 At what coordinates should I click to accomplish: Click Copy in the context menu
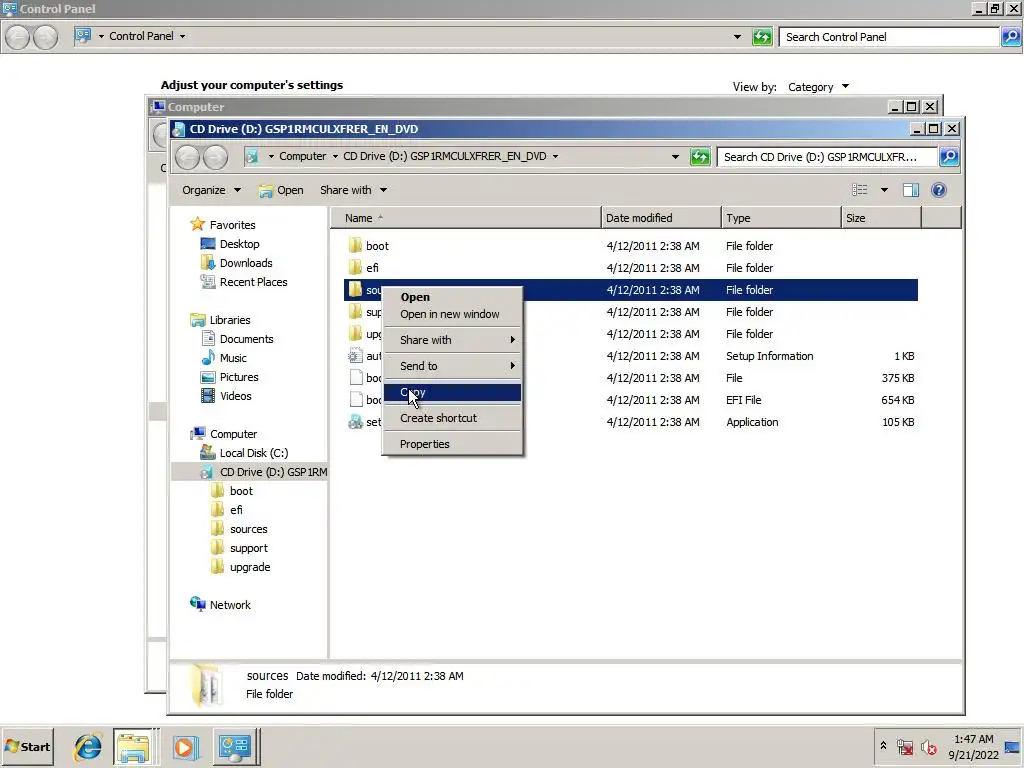[x=452, y=392]
